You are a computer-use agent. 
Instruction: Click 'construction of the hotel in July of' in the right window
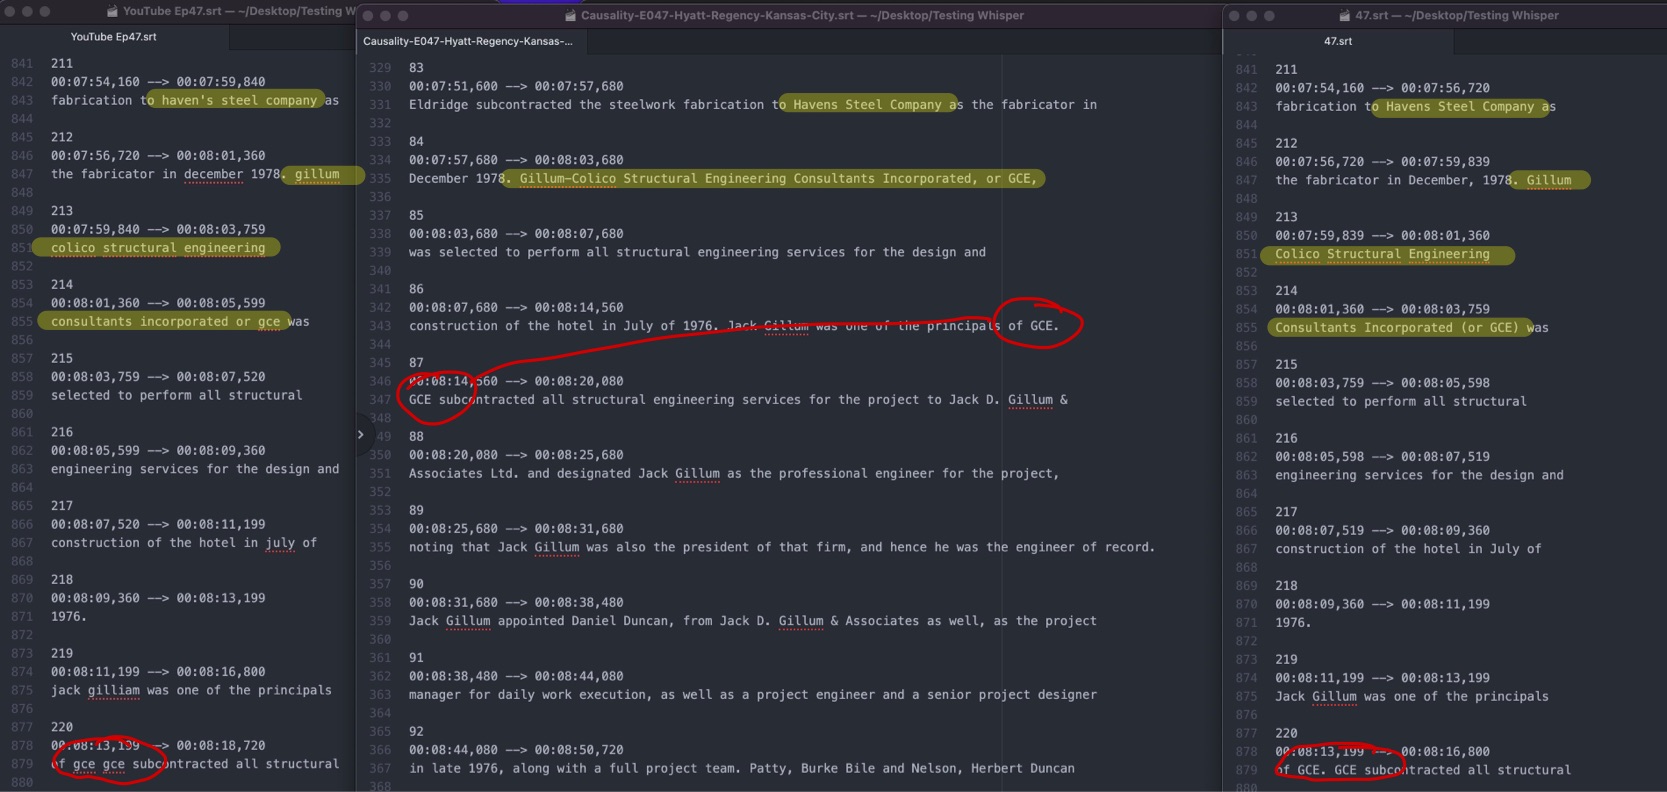1408,550
